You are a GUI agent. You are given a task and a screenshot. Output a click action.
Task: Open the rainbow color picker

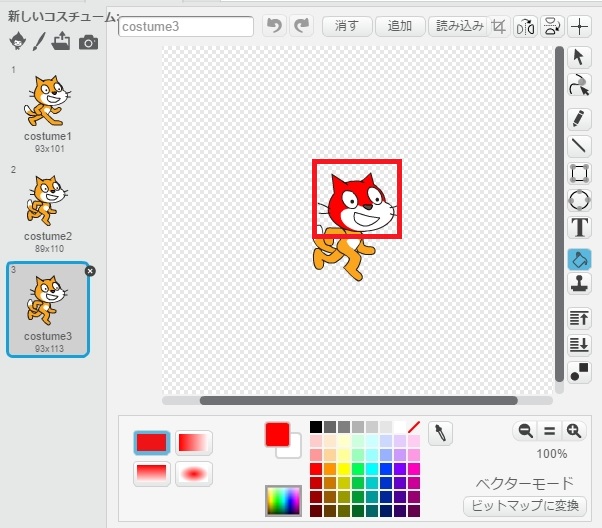click(283, 501)
